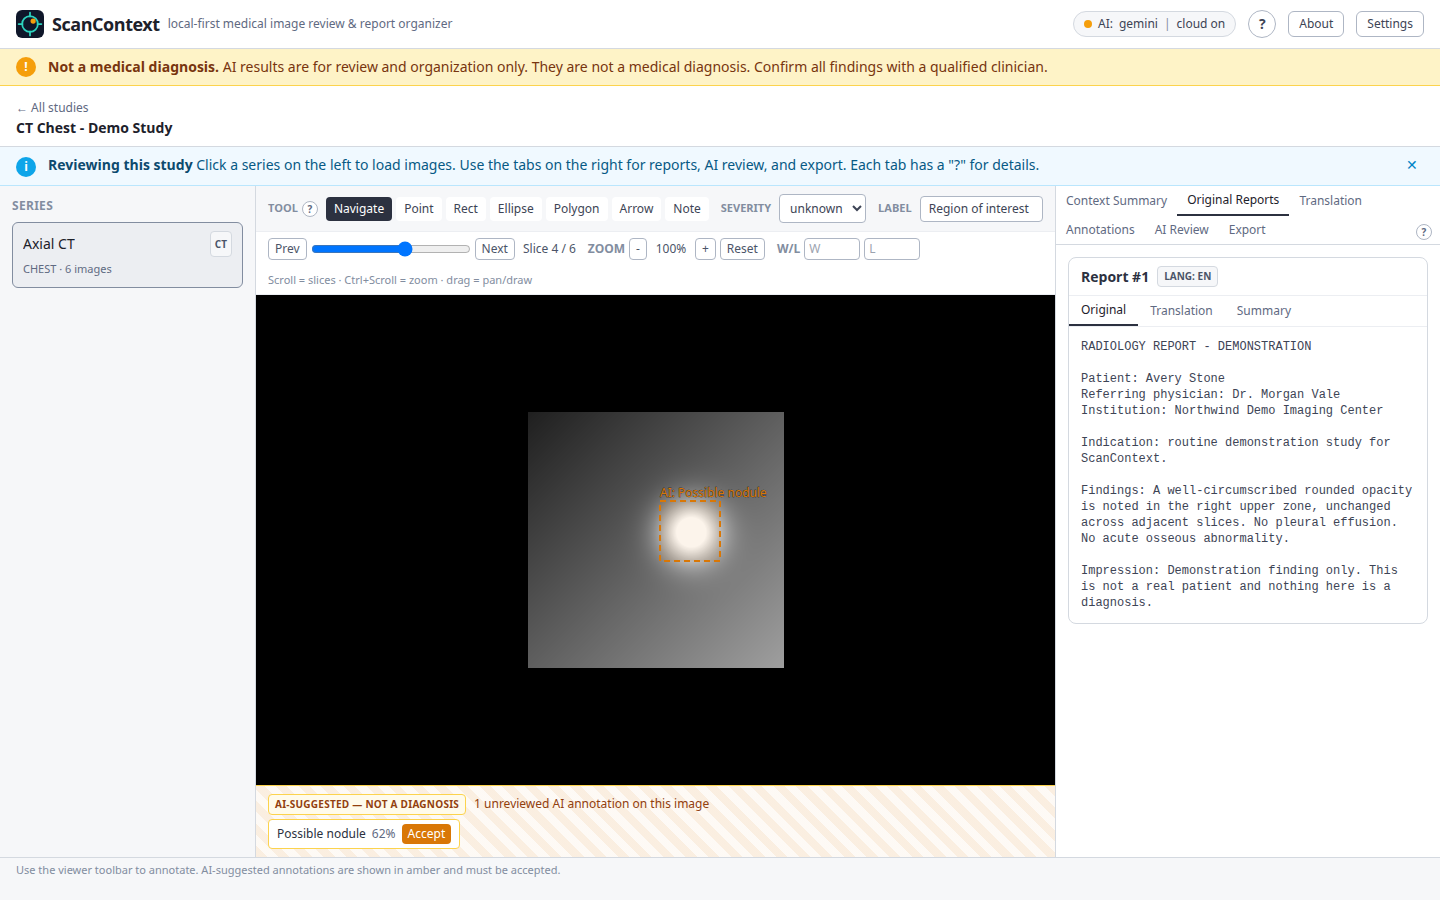The image size is (1440, 900).
Task: Click the right panel tabs help icon
Action: point(1424,232)
